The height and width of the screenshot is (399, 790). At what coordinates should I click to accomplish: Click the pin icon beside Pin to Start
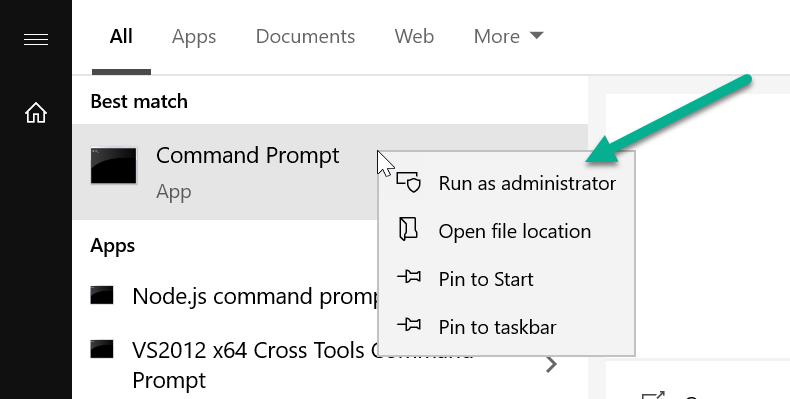(409, 277)
